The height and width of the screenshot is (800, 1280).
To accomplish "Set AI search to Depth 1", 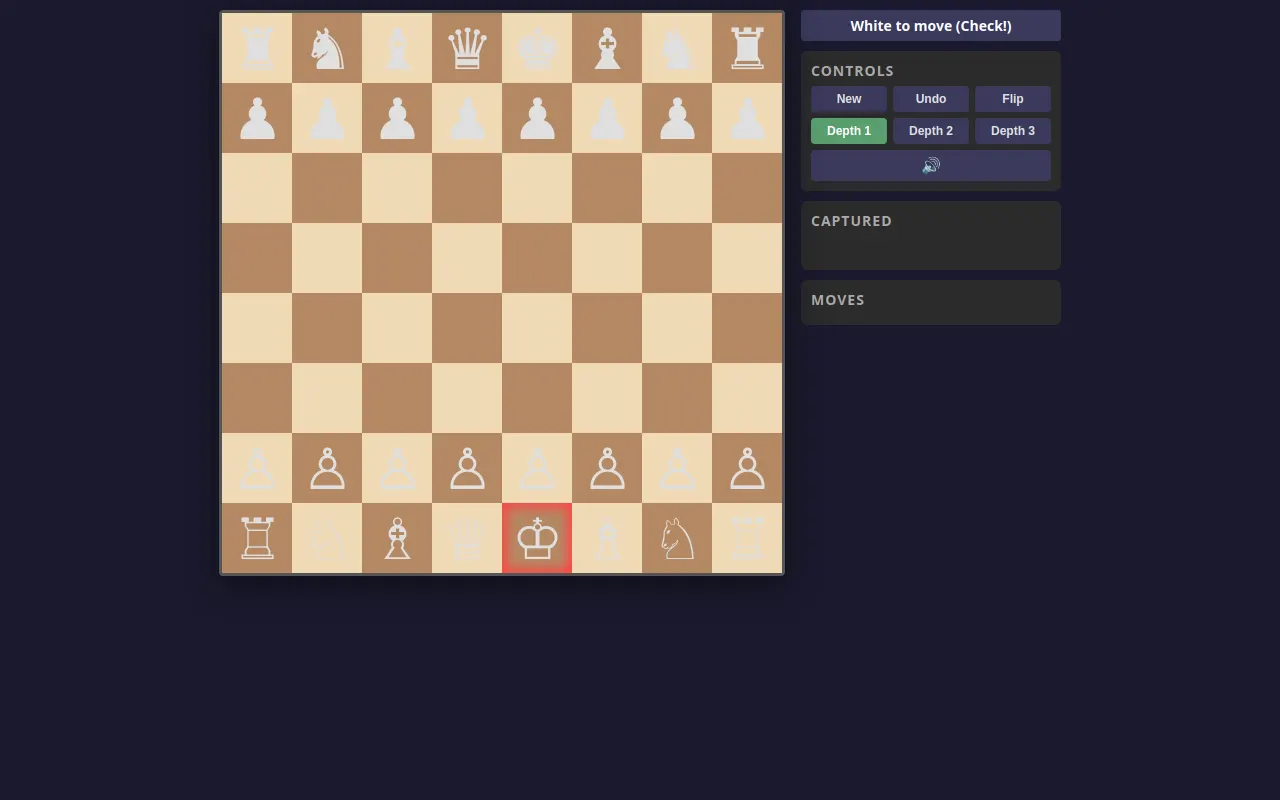I will [x=849, y=131].
